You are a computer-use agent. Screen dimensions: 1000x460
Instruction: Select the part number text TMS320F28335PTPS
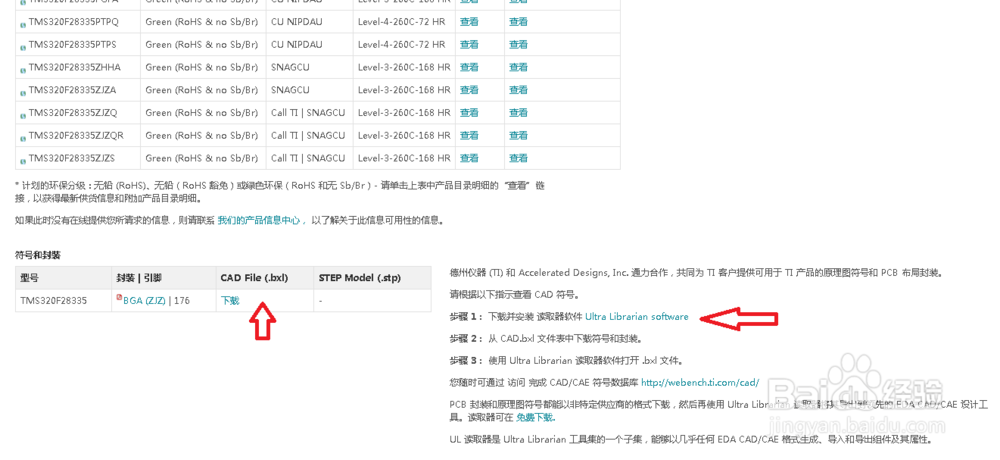point(73,45)
